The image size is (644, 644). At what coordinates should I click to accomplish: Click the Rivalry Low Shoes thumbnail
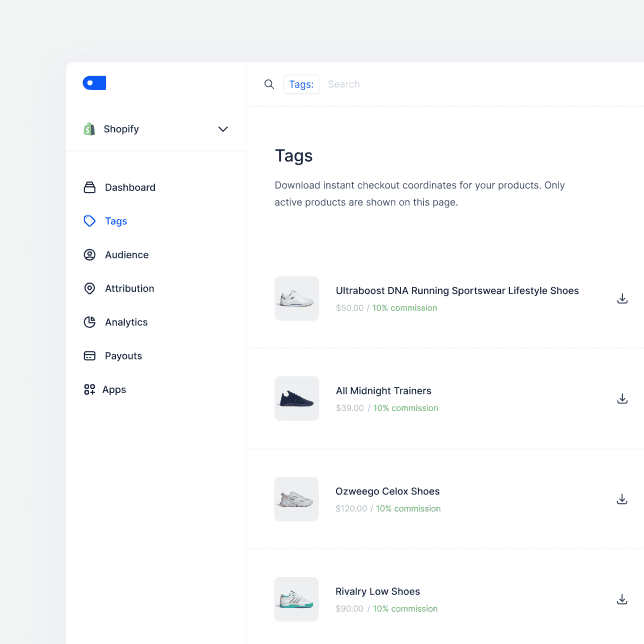297,599
